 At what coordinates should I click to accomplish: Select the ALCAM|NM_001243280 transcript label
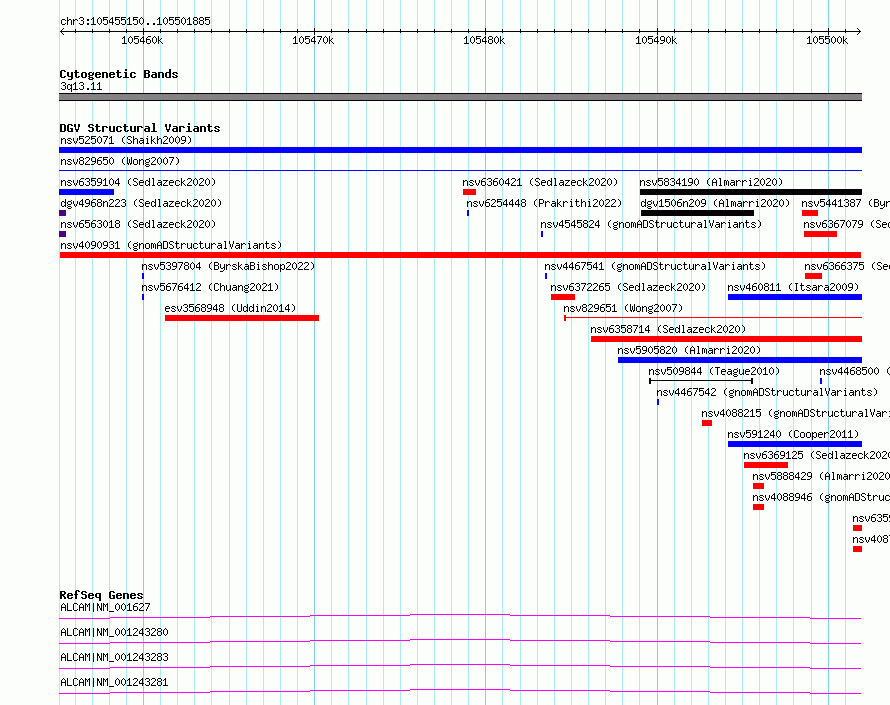click(x=114, y=632)
